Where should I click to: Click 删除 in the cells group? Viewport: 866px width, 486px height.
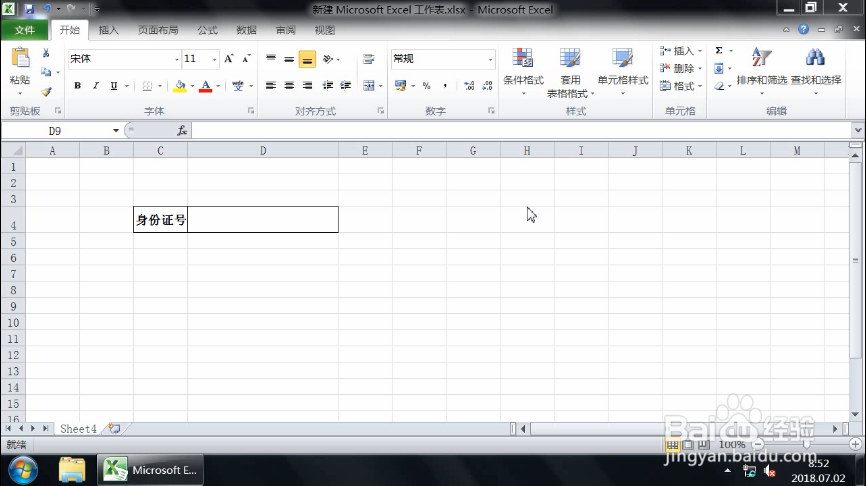tap(680, 68)
